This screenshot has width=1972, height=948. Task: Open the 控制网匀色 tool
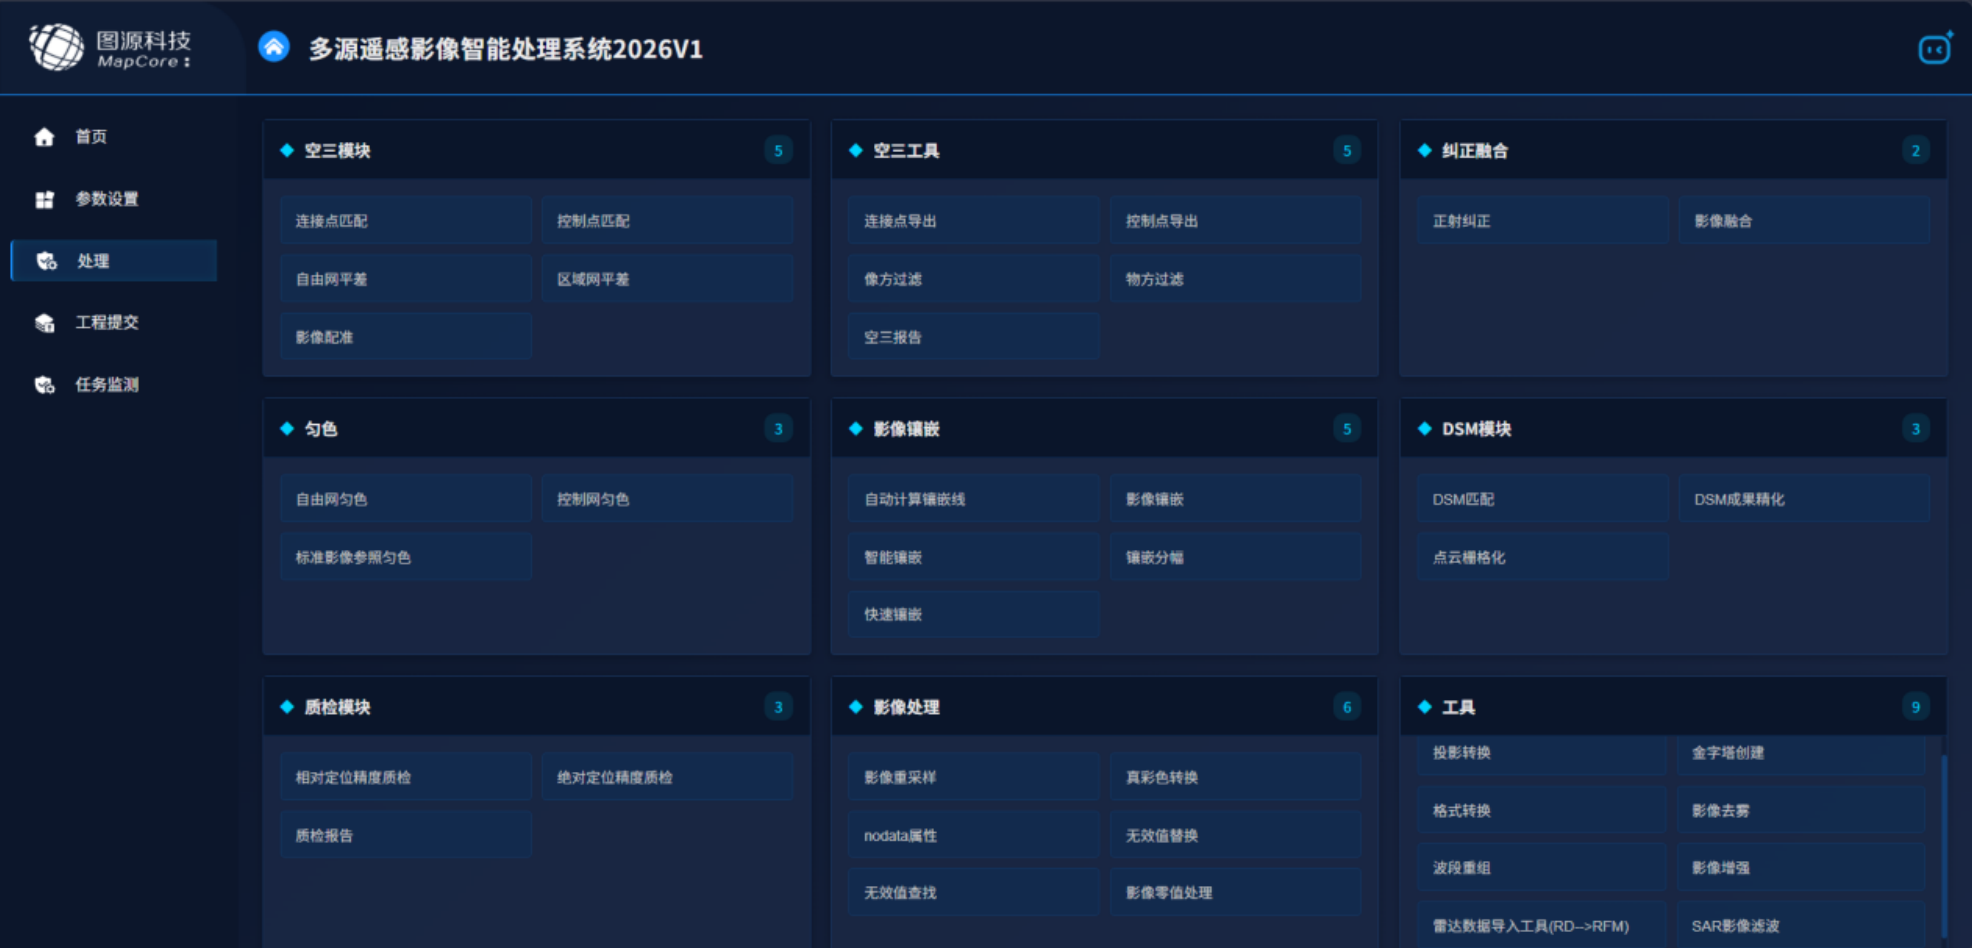(668, 499)
